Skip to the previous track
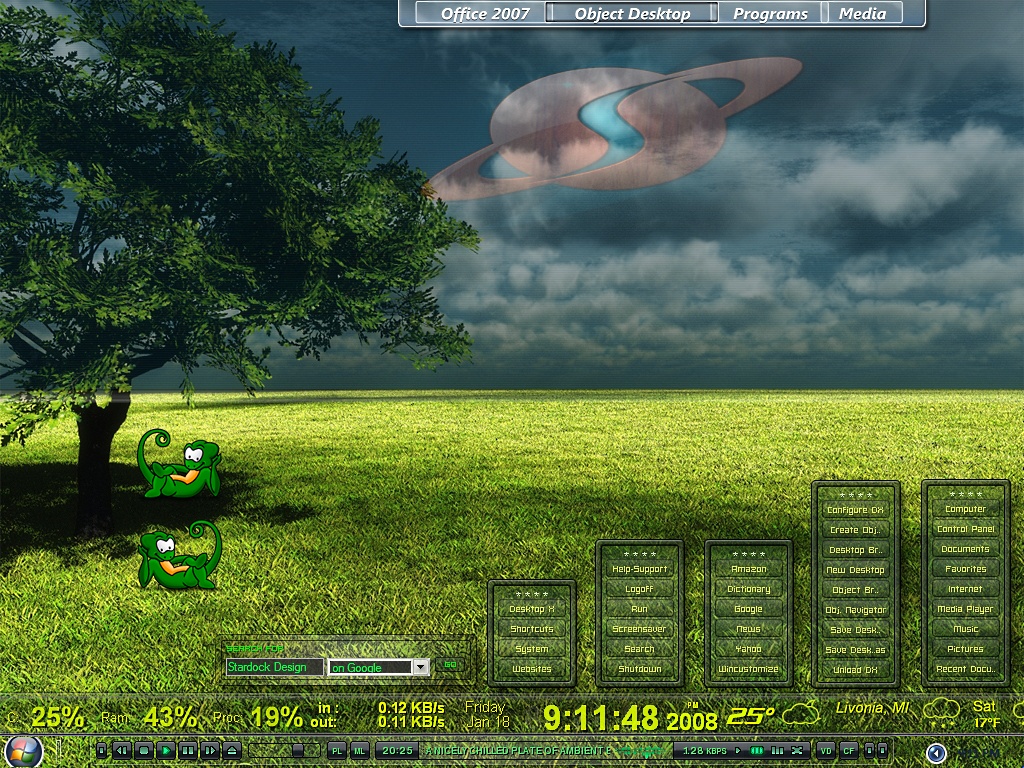The image size is (1024, 768). point(121,750)
